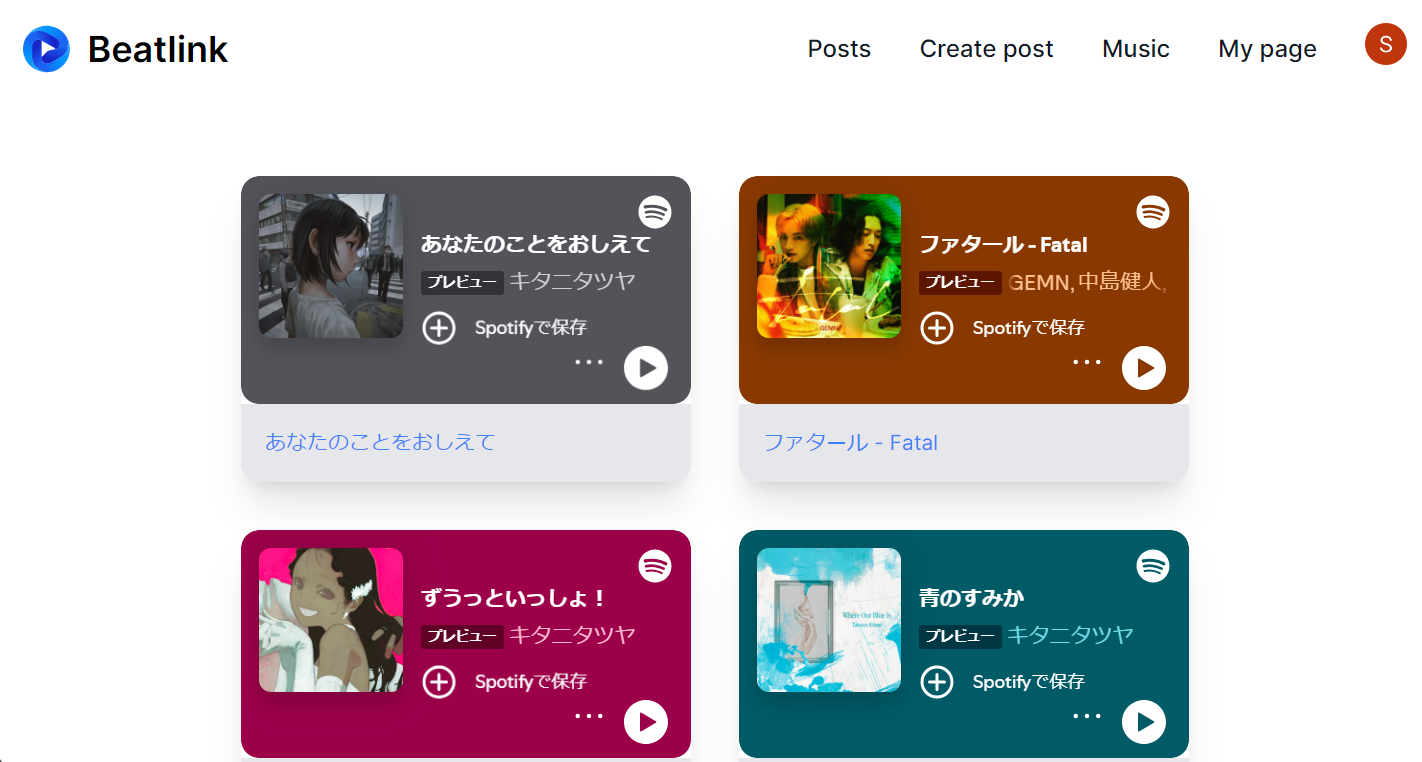
Task: Click Spotifyで保存 text on 青のすみか card
Action: point(1029,681)
